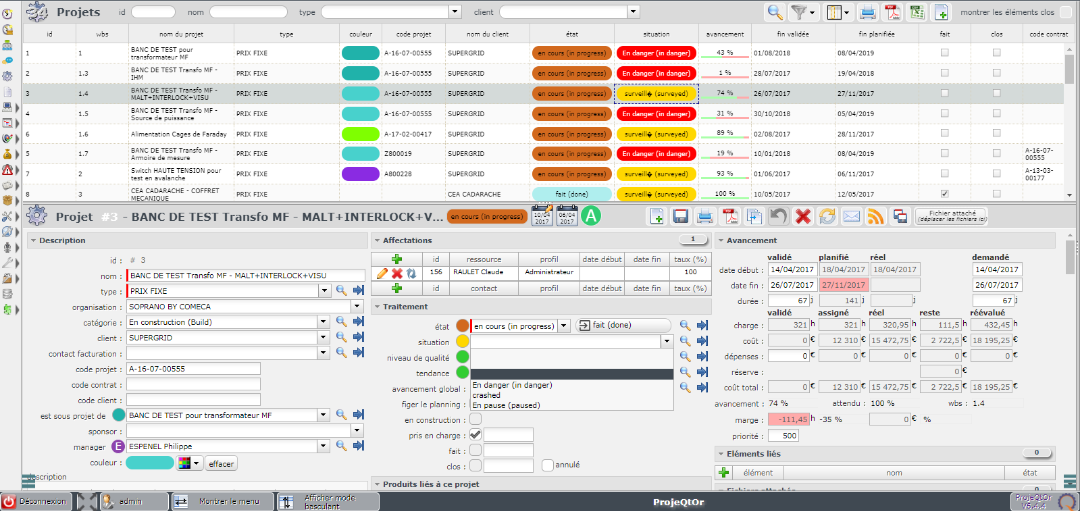Tick the 'en construction' checkbox
1080x511 pixels.
(x=475, y=419)
